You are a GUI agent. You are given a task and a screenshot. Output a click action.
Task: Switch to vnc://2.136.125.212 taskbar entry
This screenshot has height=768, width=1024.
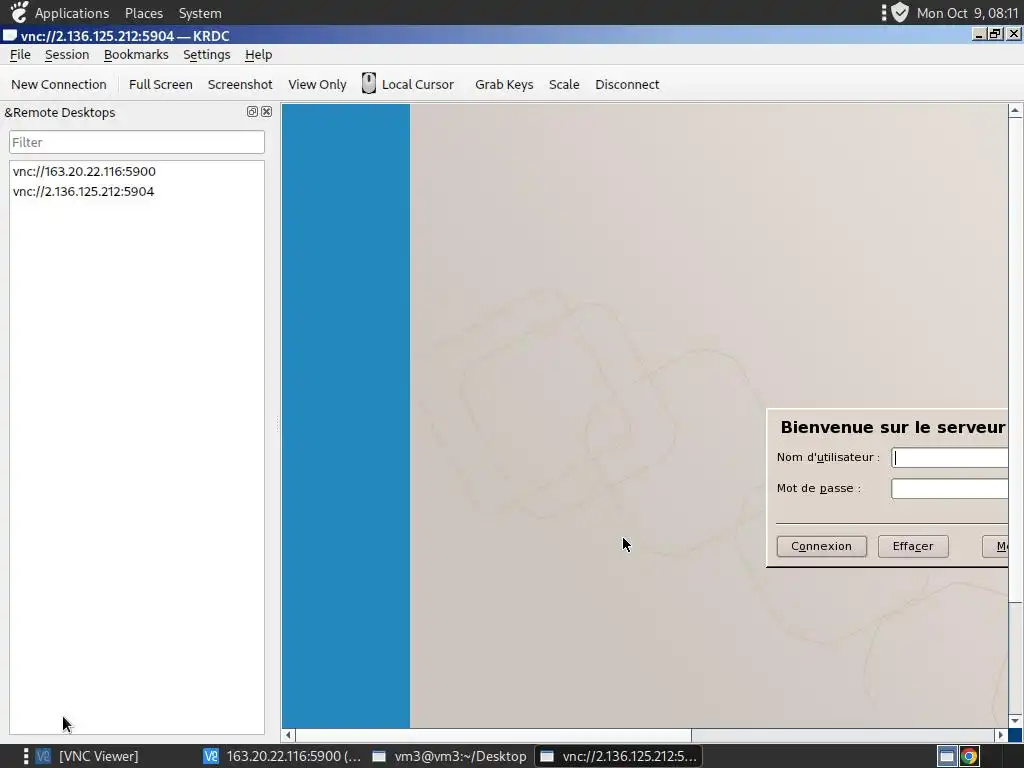pyautogui.click(x=618, y=756)
